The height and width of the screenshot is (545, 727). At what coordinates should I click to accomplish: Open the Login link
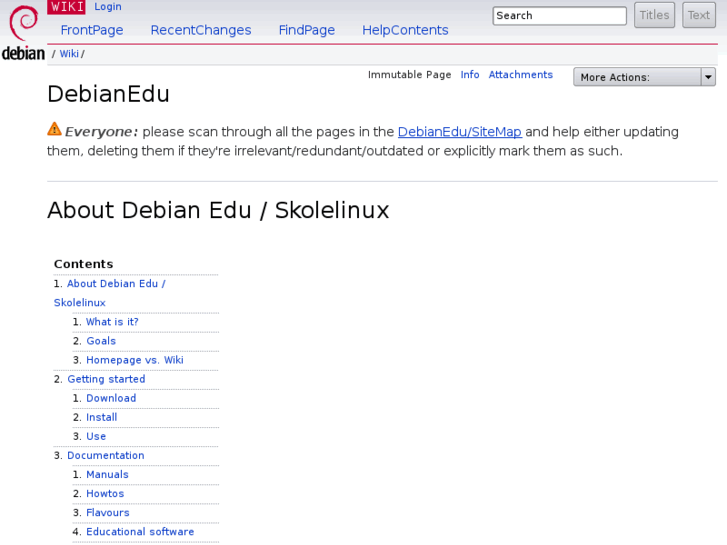click(108, 7)
